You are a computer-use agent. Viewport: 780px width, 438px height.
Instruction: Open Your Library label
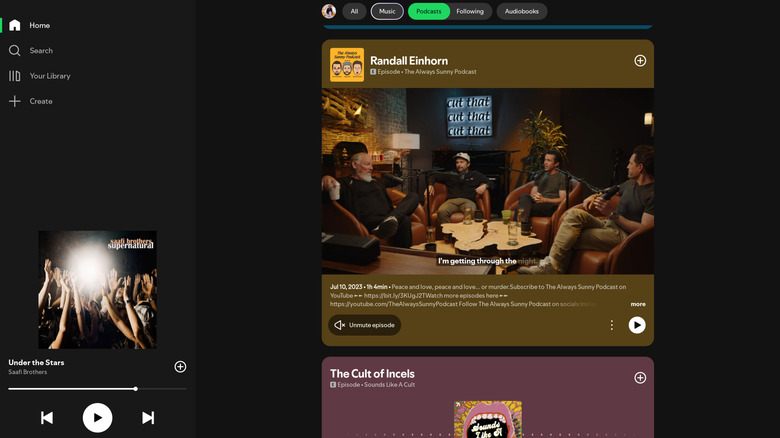[x=50, y=76]
